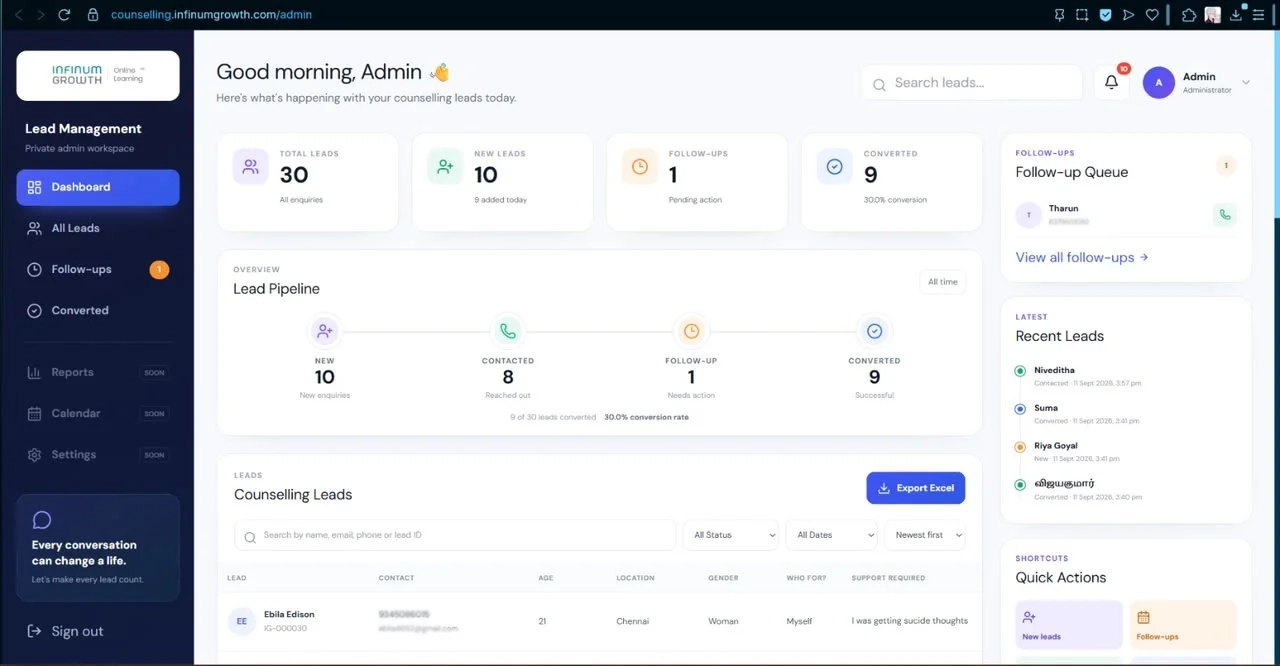
Task: Click the Infinum Growth logo
Action: (x=98, y=76)
